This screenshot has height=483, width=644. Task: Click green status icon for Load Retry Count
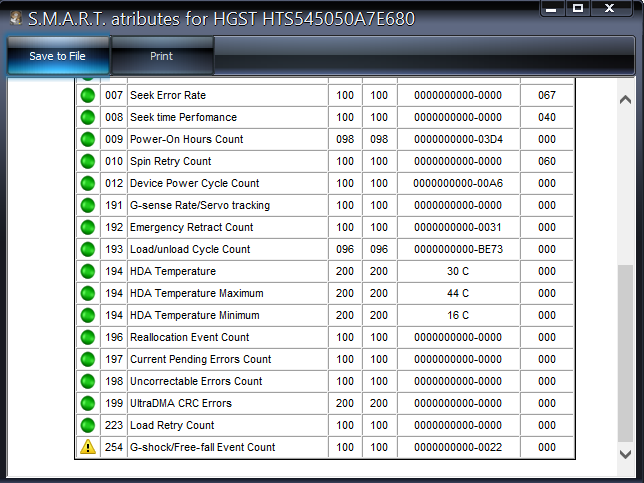tap(87, 426)
